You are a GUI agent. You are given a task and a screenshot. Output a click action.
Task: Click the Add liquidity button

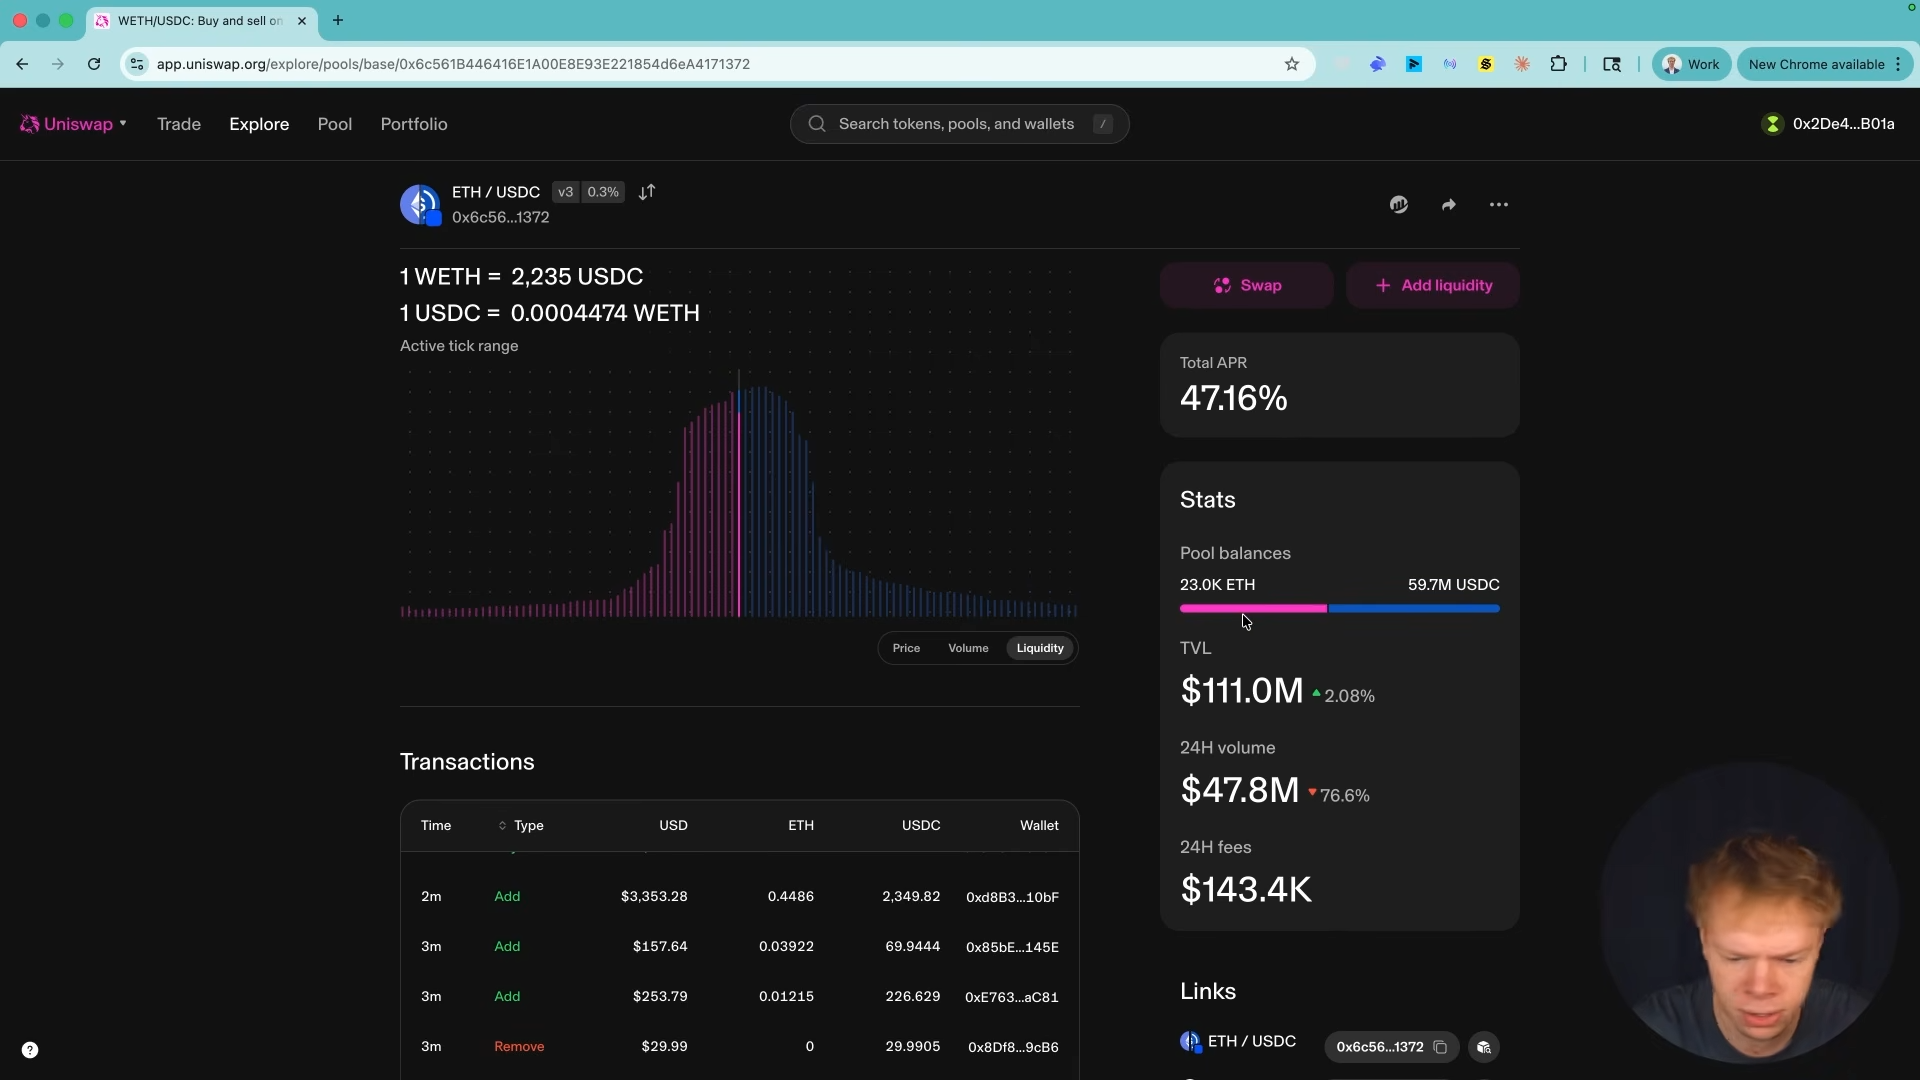(x=1433, y=286)
